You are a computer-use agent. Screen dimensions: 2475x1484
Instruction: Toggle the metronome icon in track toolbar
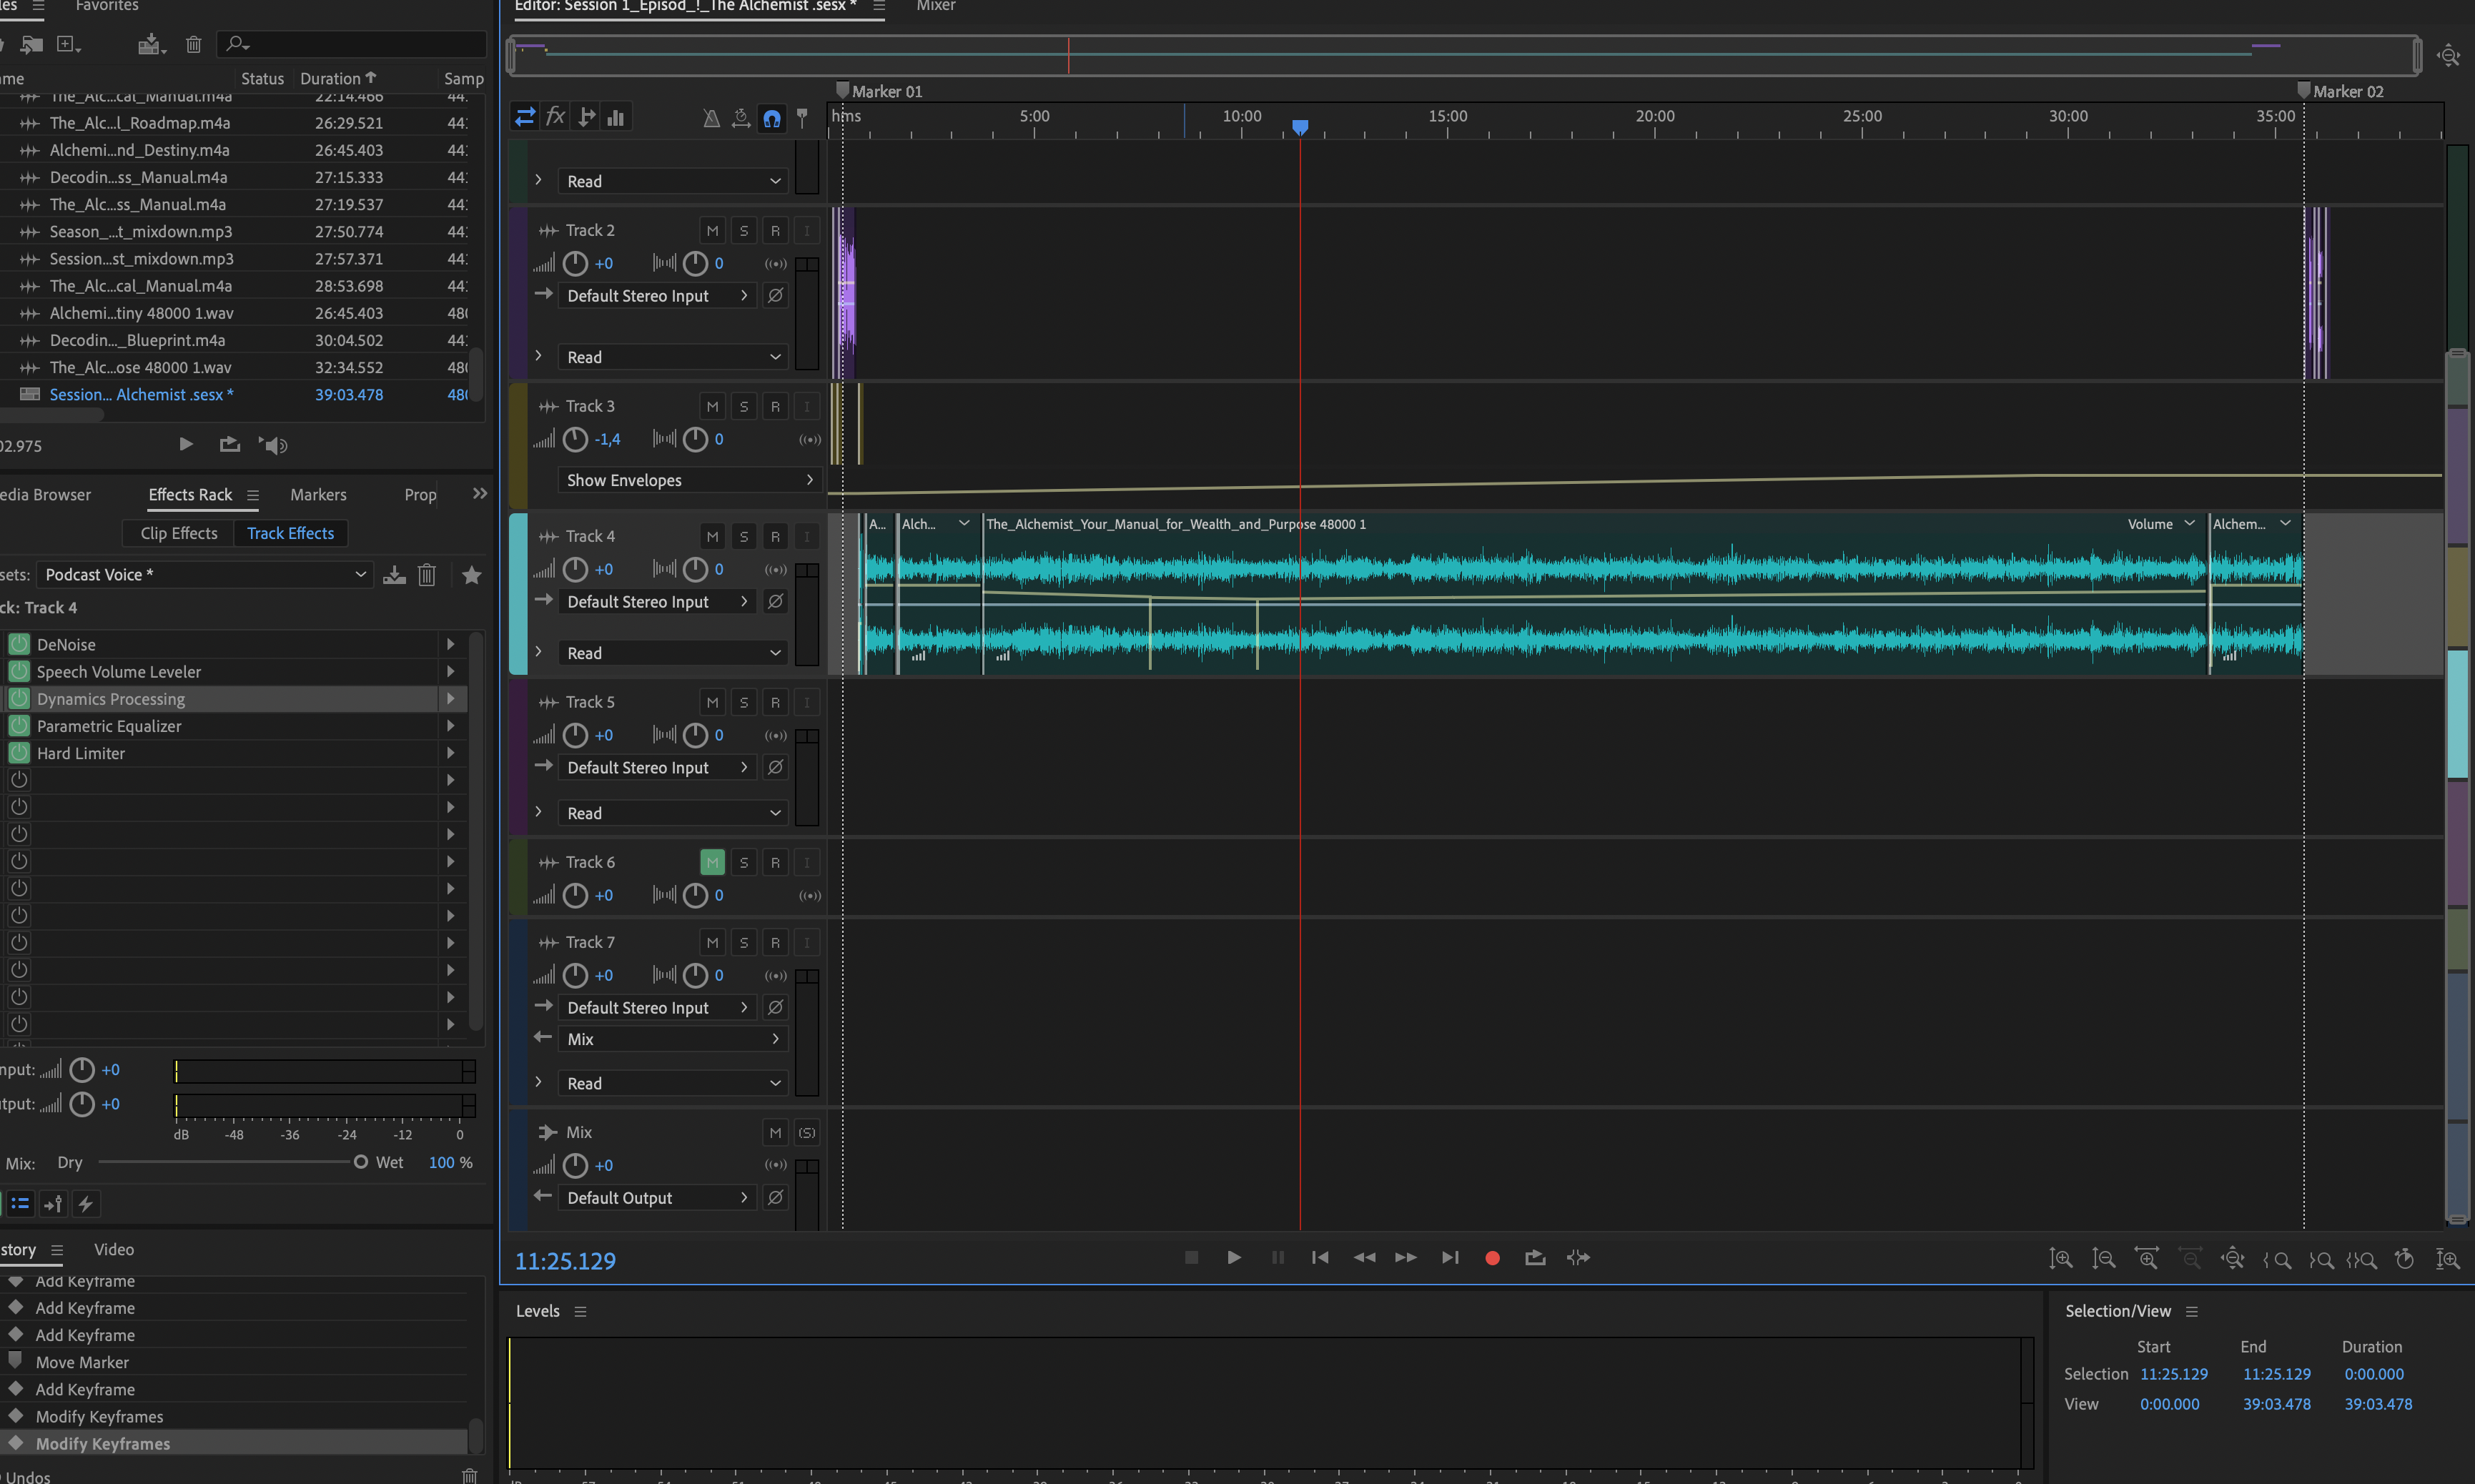click(711, 118)
